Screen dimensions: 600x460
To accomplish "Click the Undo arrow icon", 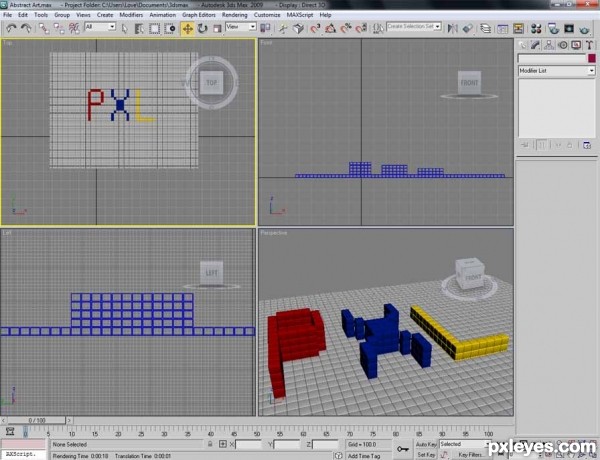I will coord(11,28).
